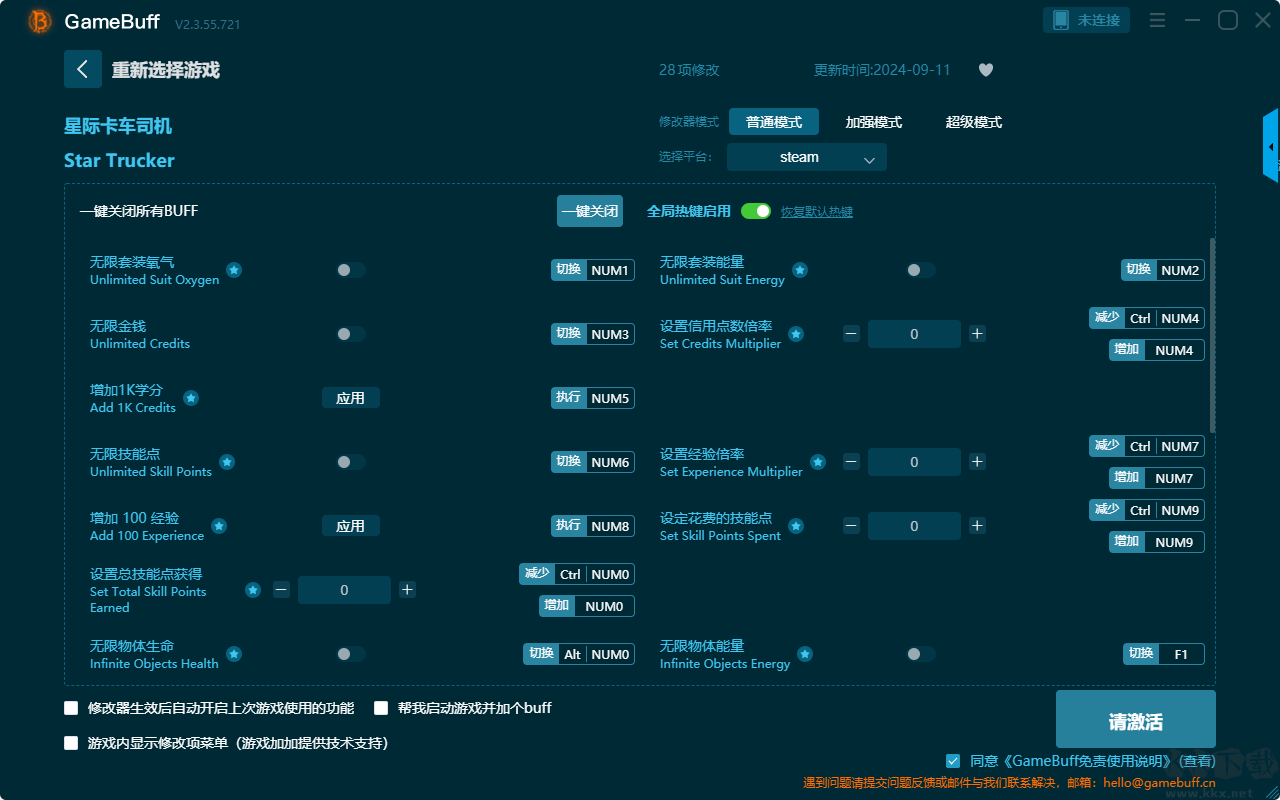This screenshot has height=800, width=1280.
Task: Increase Set Skill Points Spent value
Action: pyautogui.click(x=977, y=526)
